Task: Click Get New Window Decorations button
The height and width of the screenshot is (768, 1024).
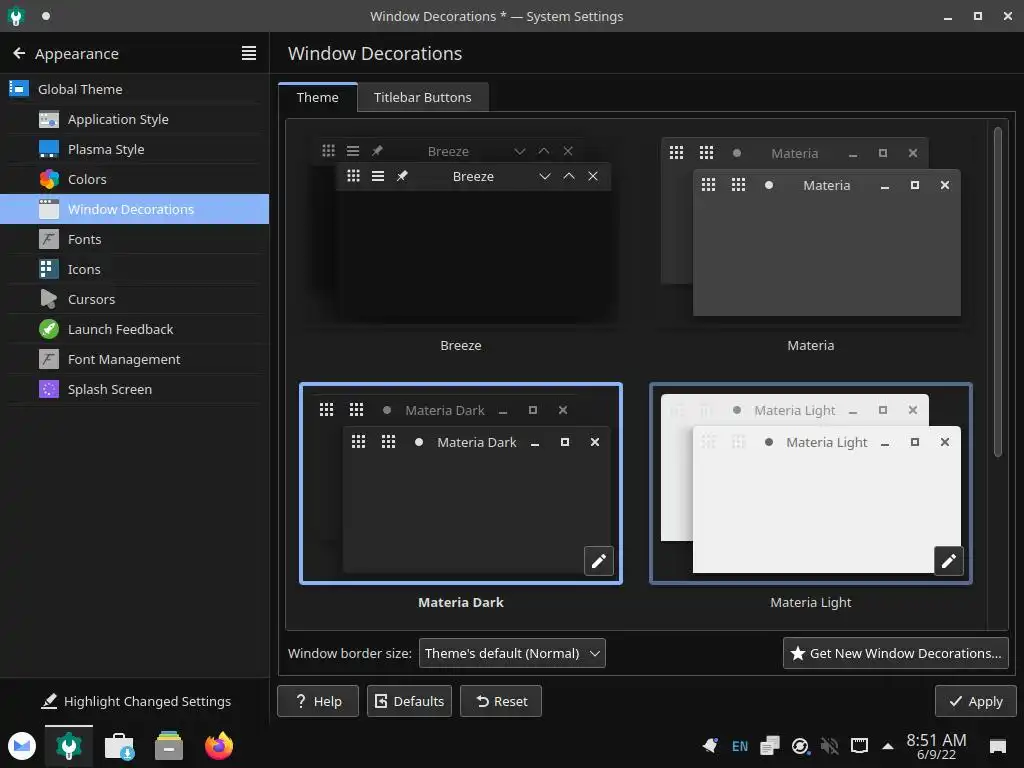Action: pyautogui.click(x=896, y=653)
